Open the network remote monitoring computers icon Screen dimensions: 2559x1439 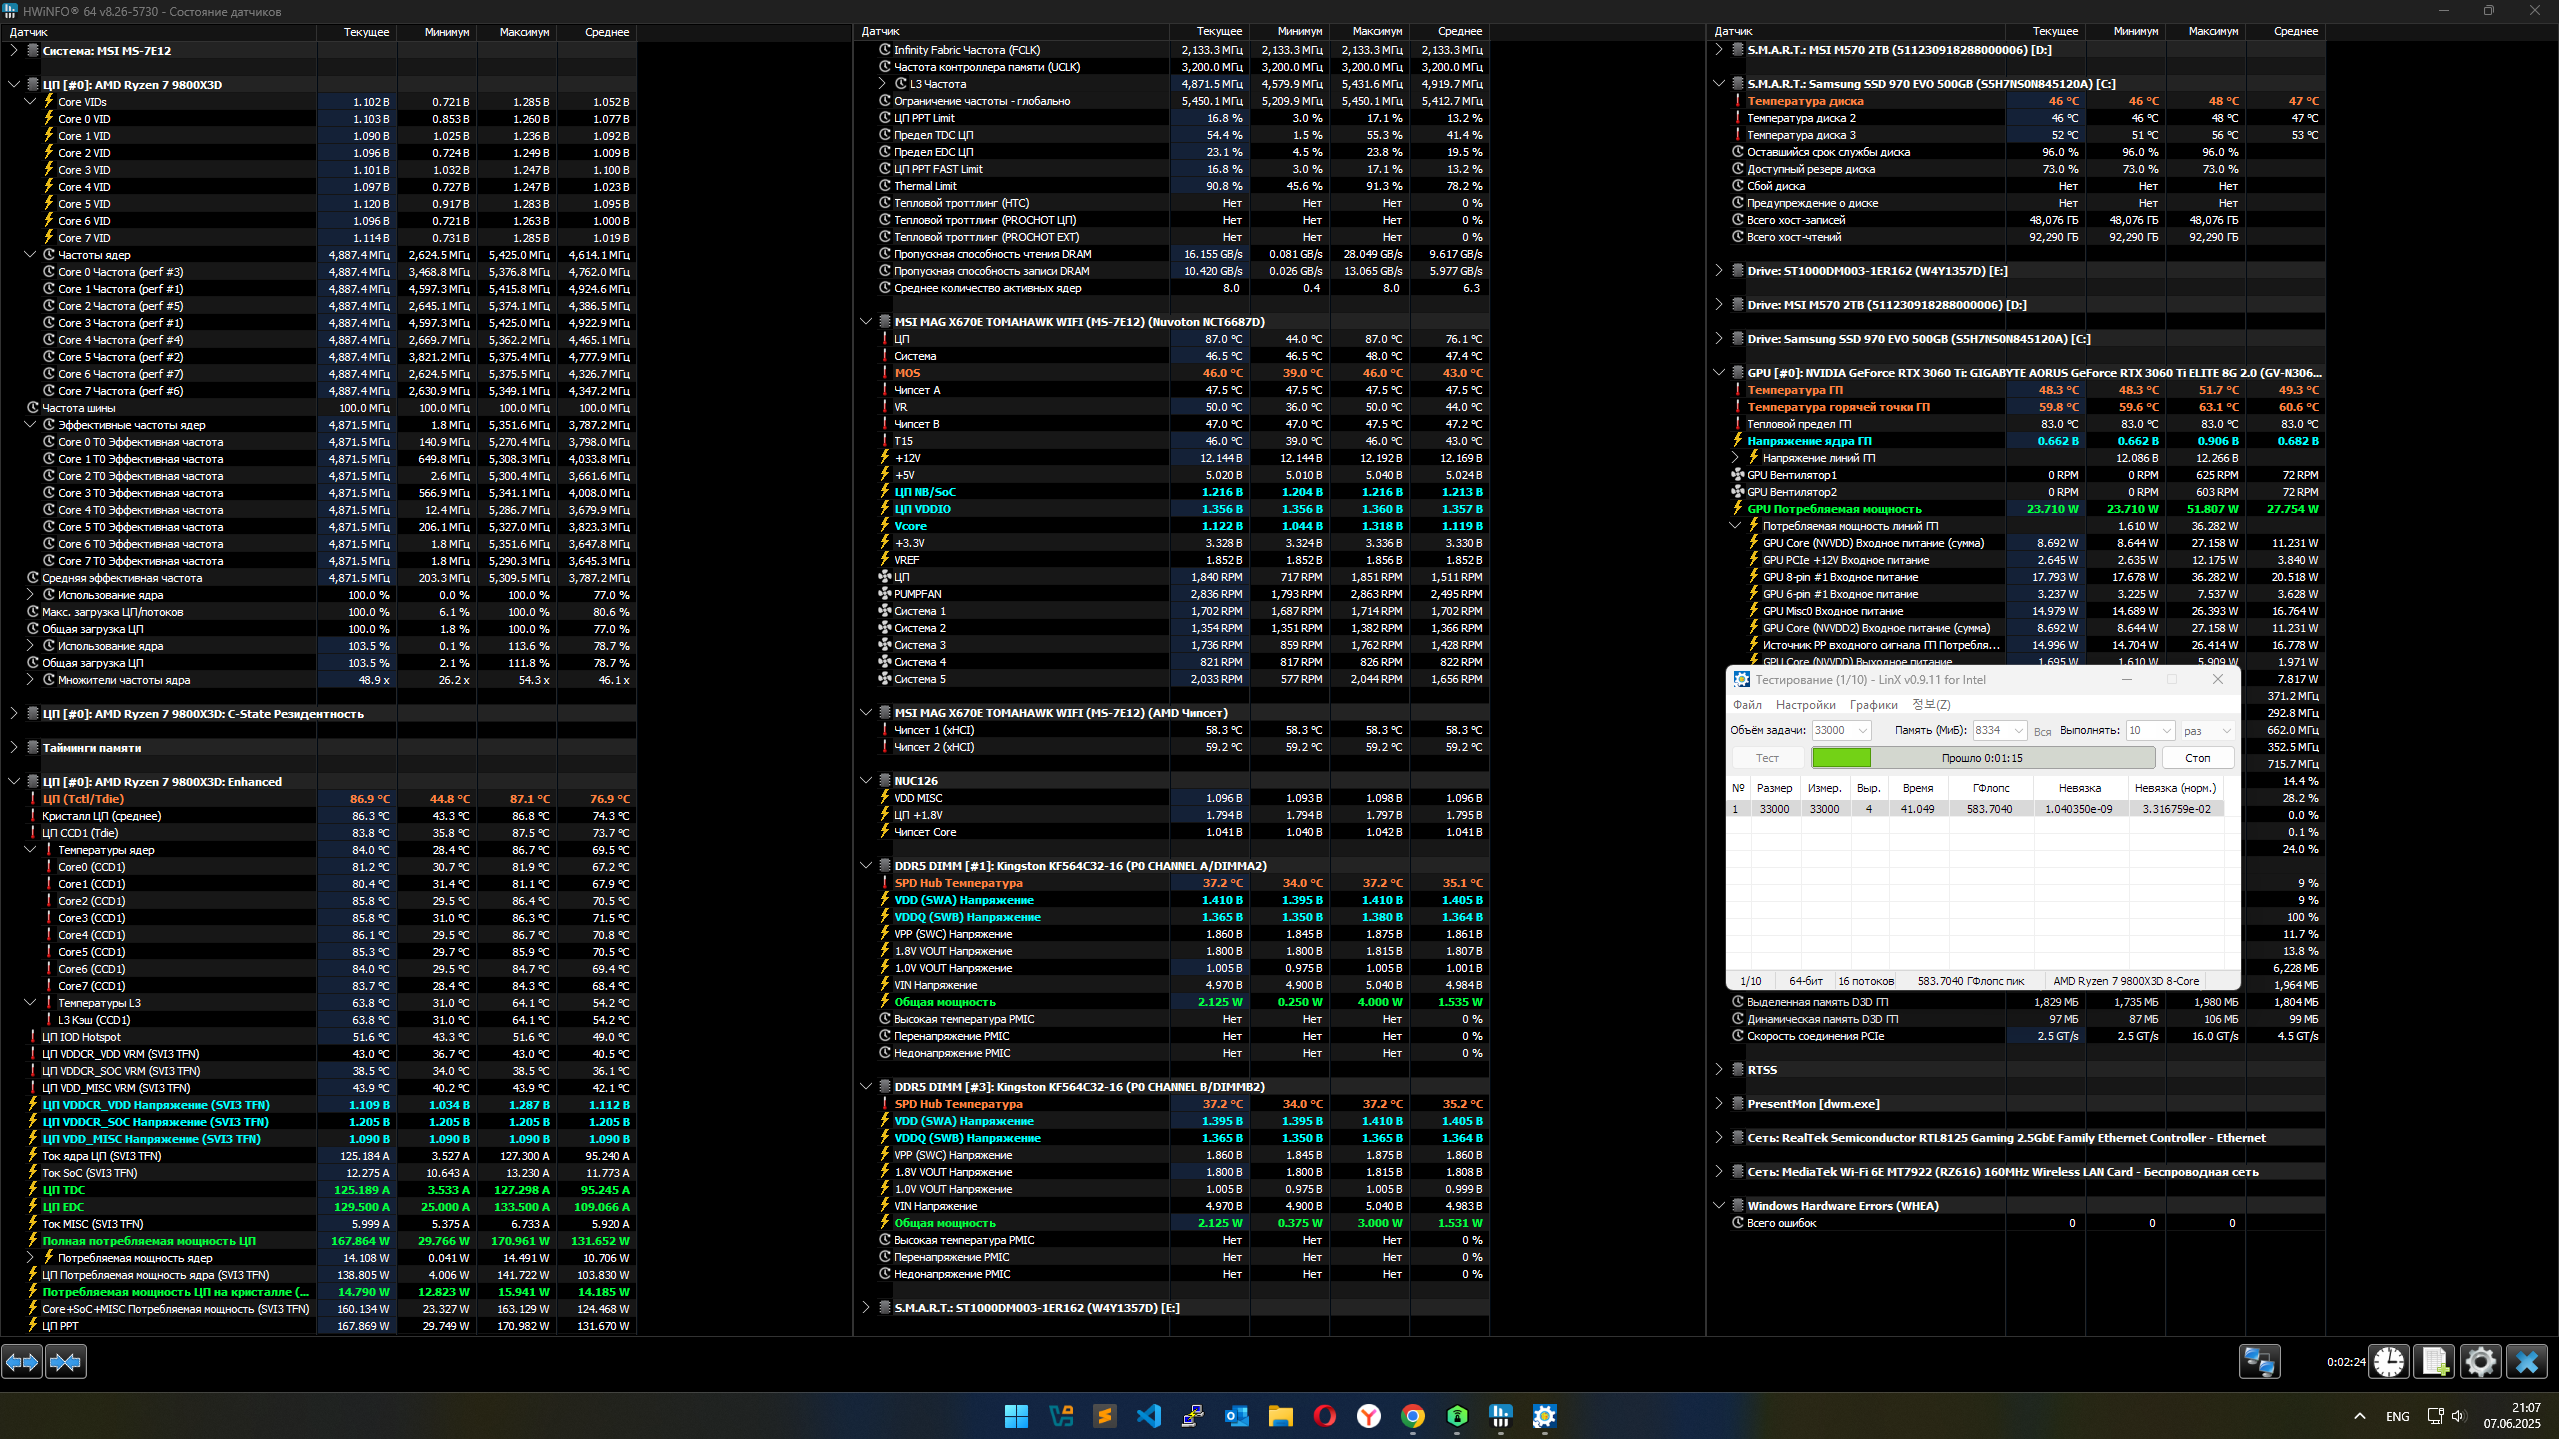[2259, 1362]
